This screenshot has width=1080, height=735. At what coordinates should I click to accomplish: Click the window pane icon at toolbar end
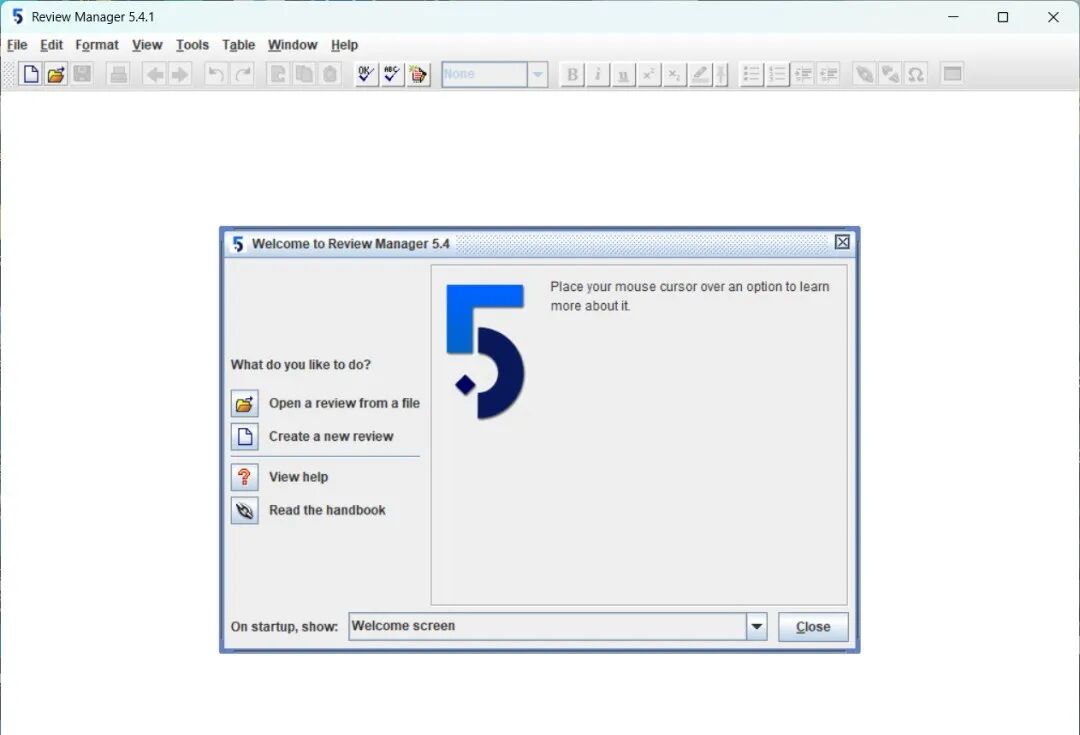pyautogui.click(x=952, y=74)
